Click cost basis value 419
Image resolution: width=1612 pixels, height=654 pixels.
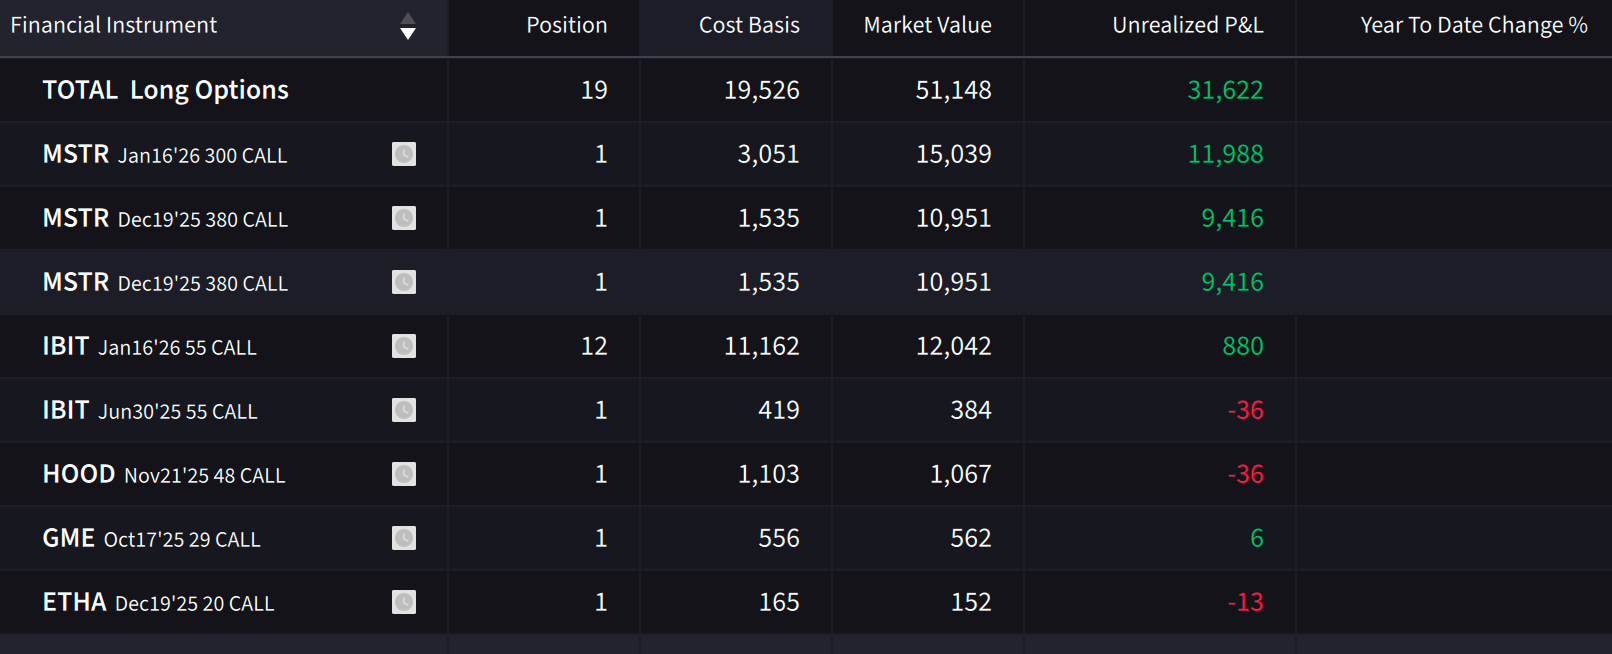[x=779, y=410]
